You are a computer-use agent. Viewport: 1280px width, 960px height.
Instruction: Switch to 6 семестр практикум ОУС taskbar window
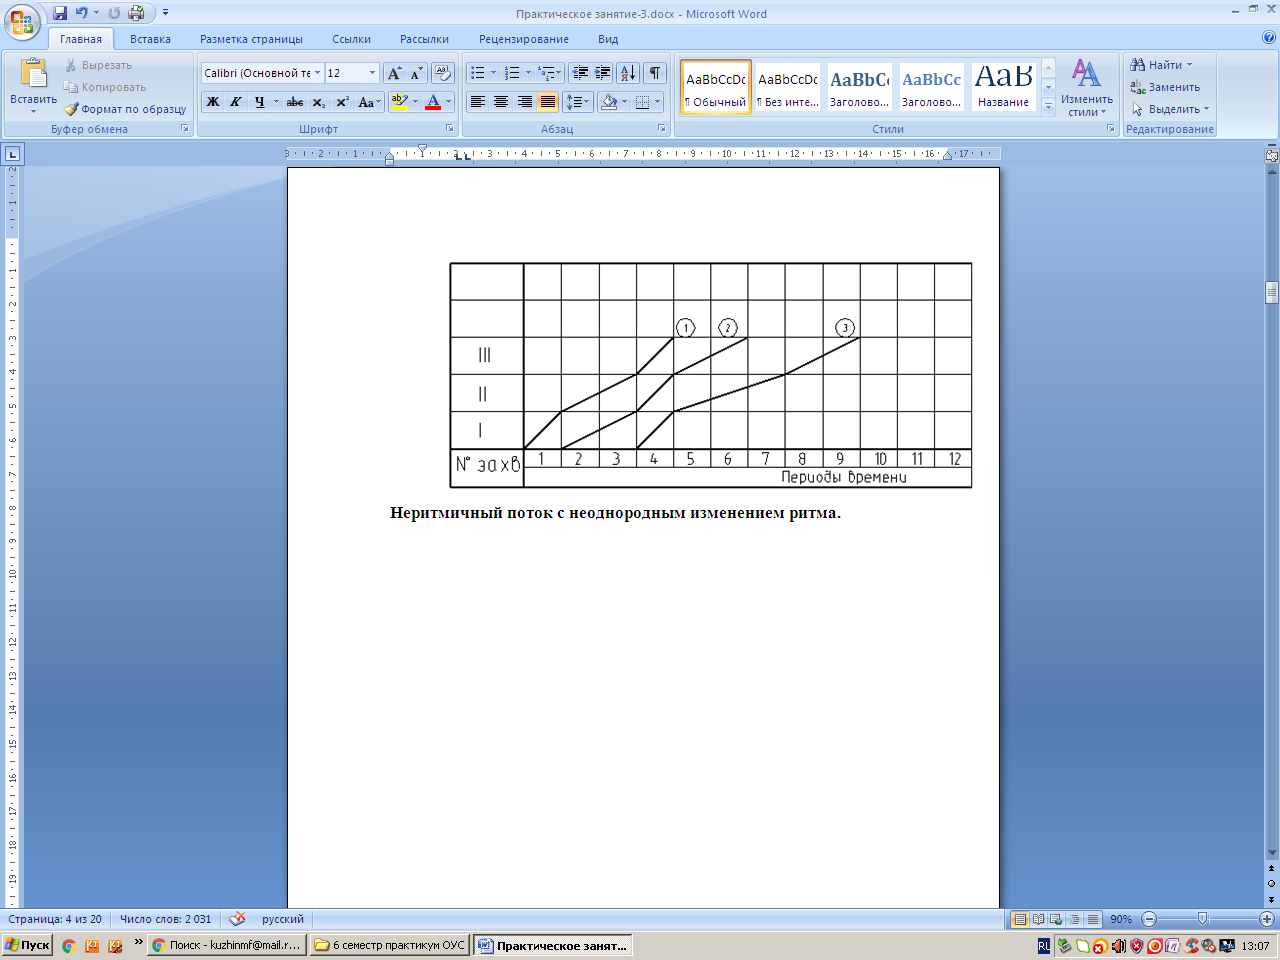pyautogui.click(x=389, y=945)
